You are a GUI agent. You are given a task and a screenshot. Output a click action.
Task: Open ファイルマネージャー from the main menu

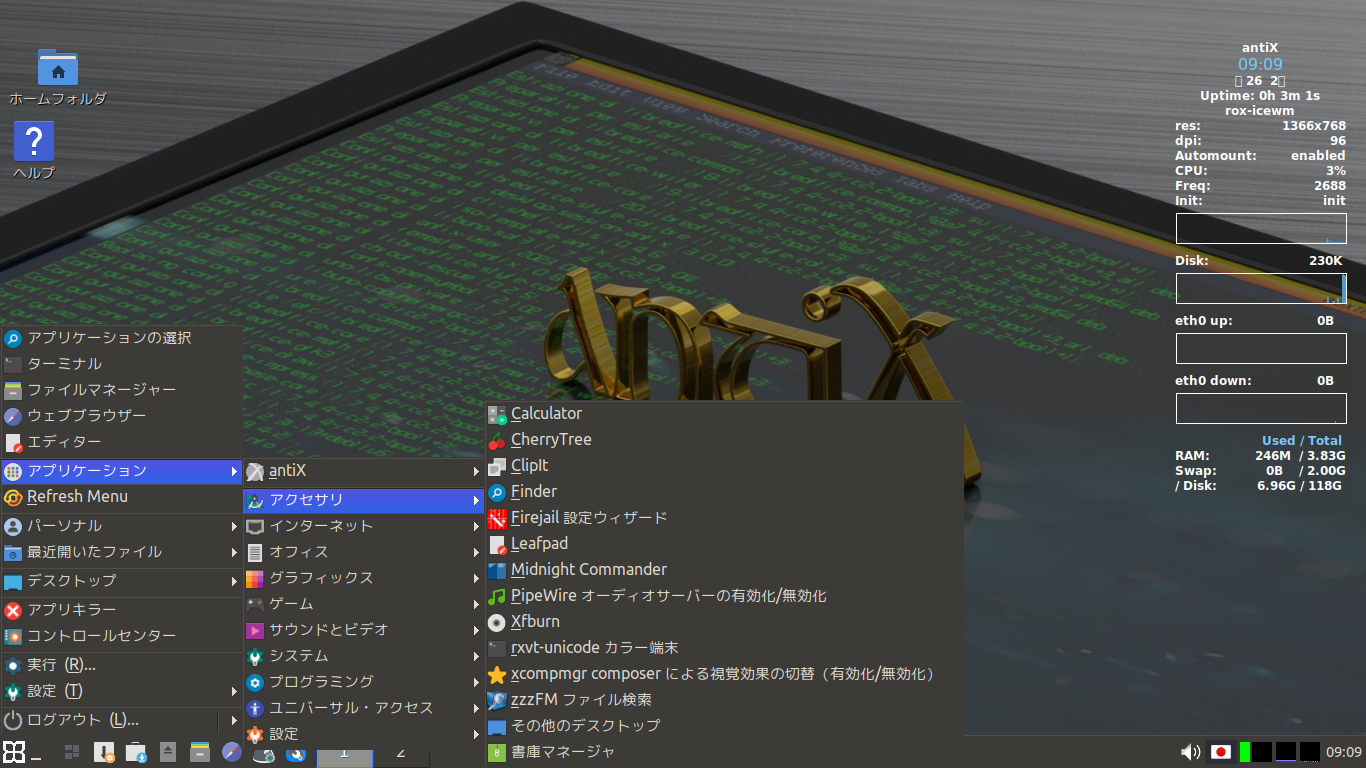(122, 390)
